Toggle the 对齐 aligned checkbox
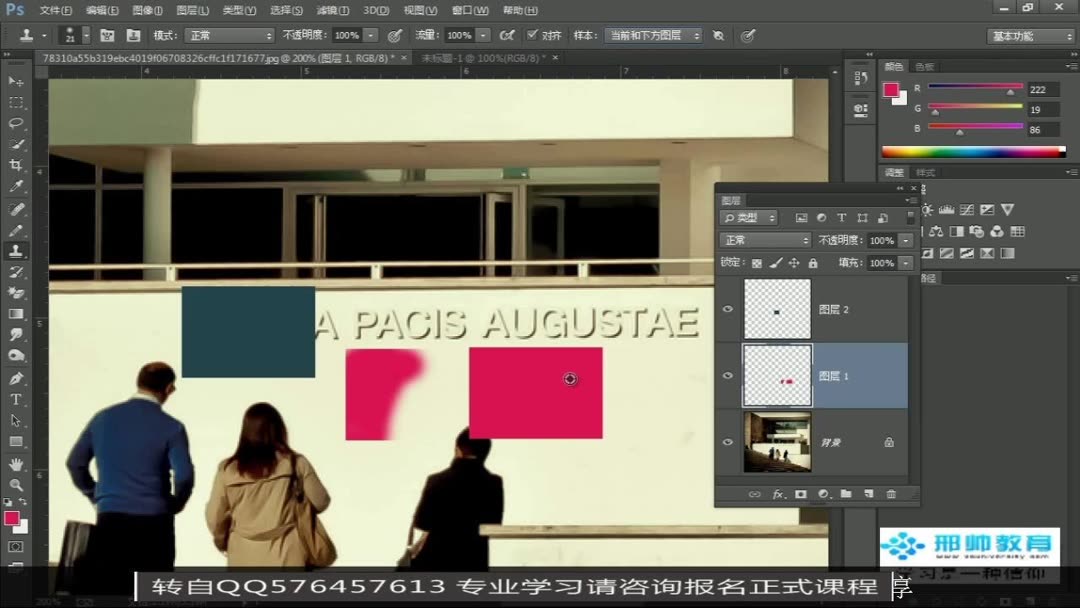 (x=532, y=34)
